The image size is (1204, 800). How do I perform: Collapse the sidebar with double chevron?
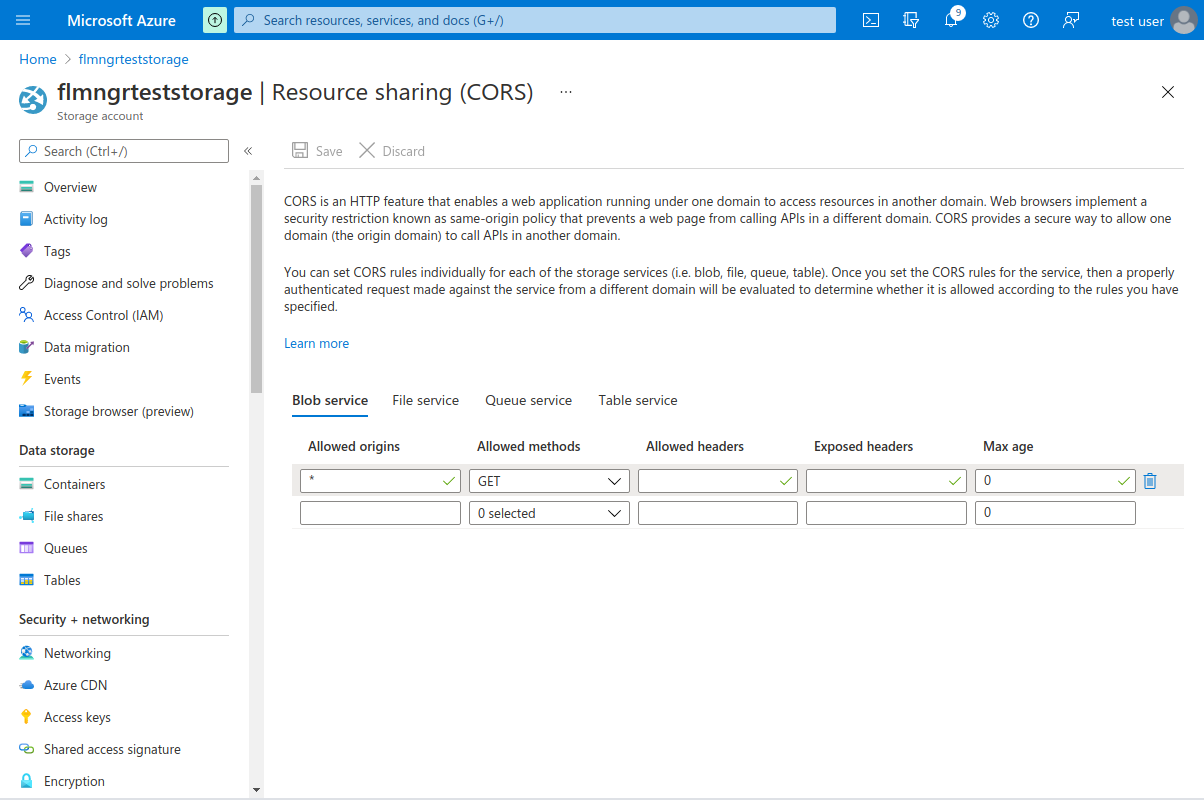click(248, 151)
